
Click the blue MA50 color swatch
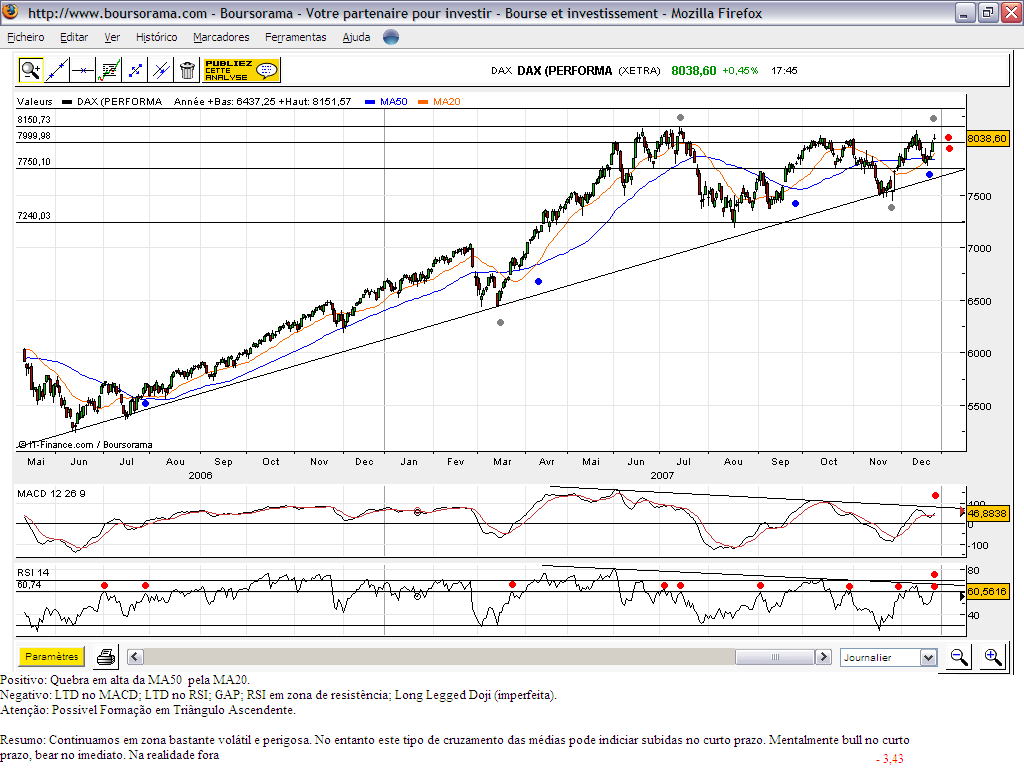point(370,102)
